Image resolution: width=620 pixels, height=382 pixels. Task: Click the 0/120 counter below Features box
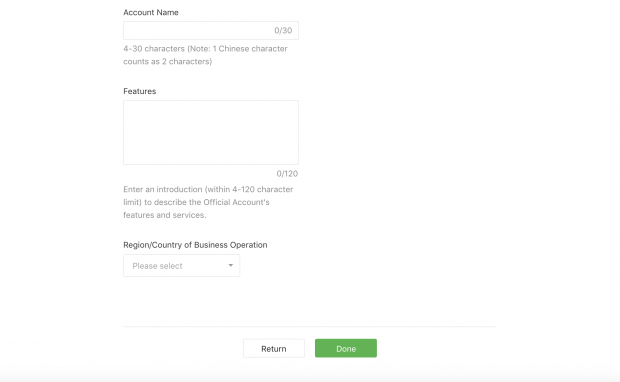[x=287, y=174]
